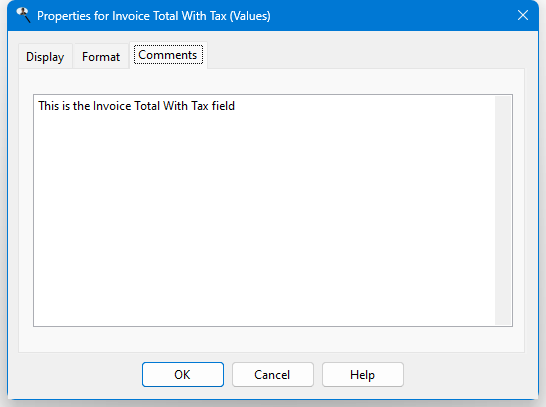Screen dimensions: 546x407
Task: Close the Properties dialog with the X
Action: pos(523,15)
